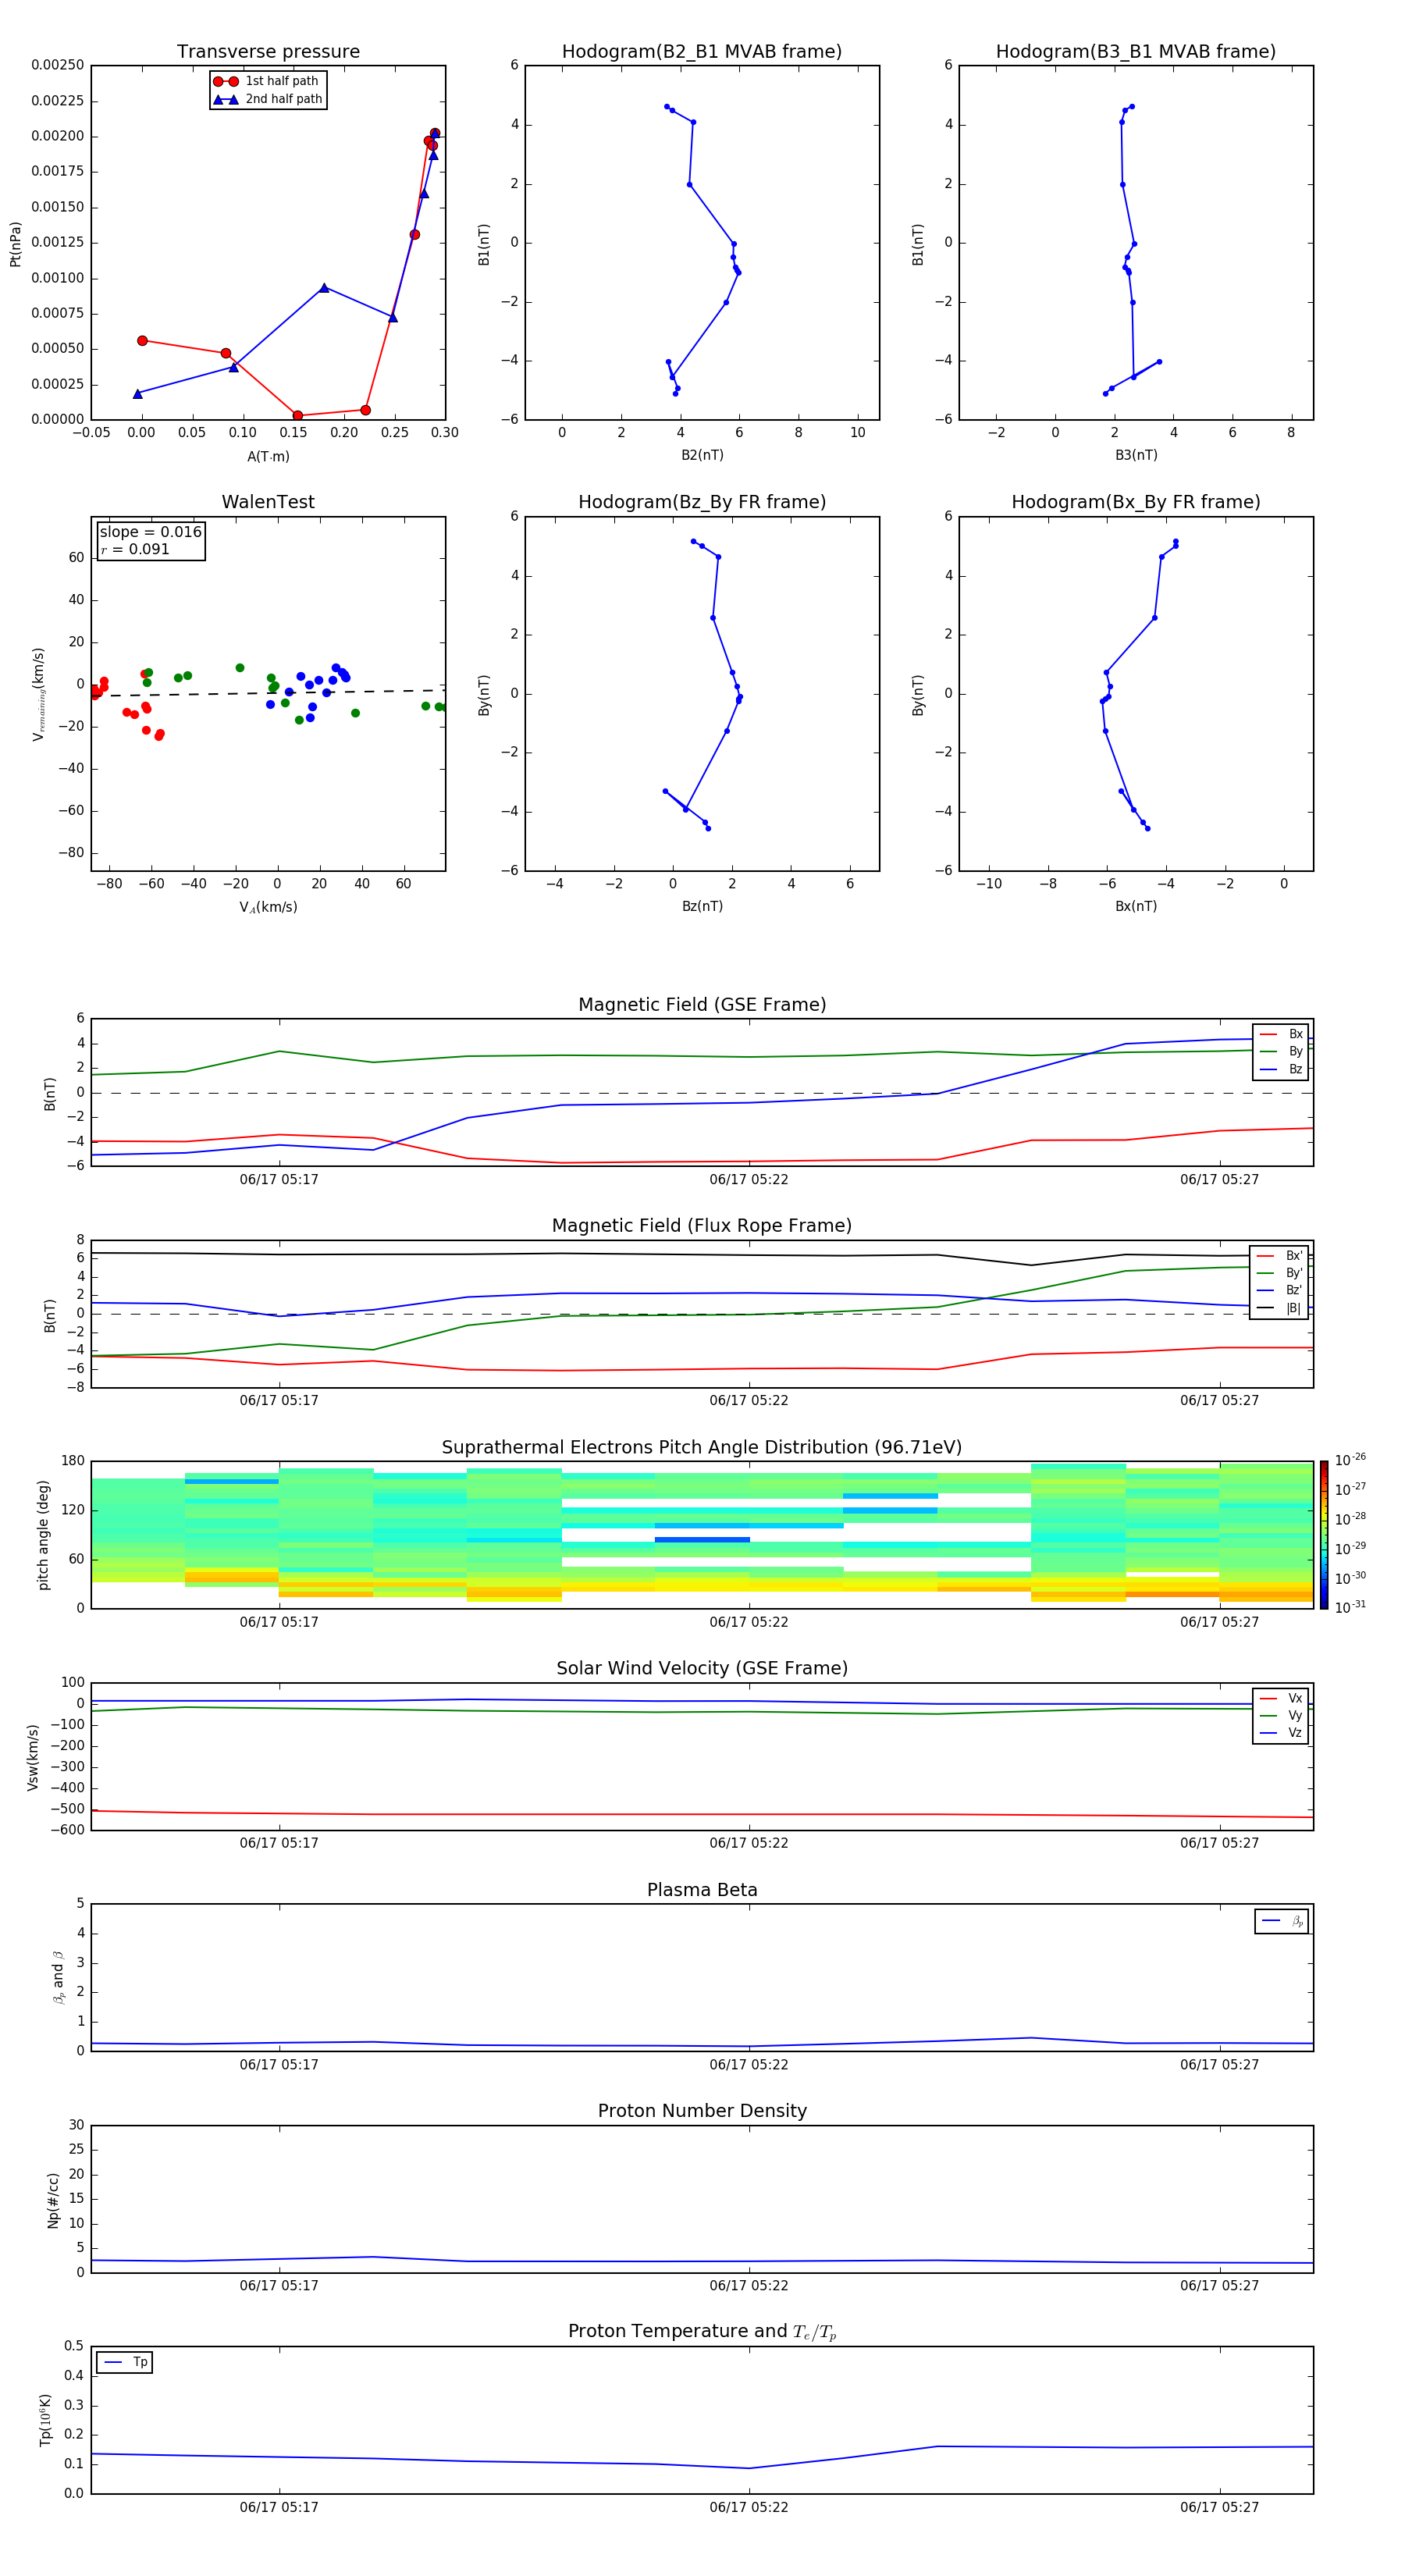Click "By'" in flux rope legend
The height and width of the screenshot is (2576, 1405).
(x=1293, y=1273)
